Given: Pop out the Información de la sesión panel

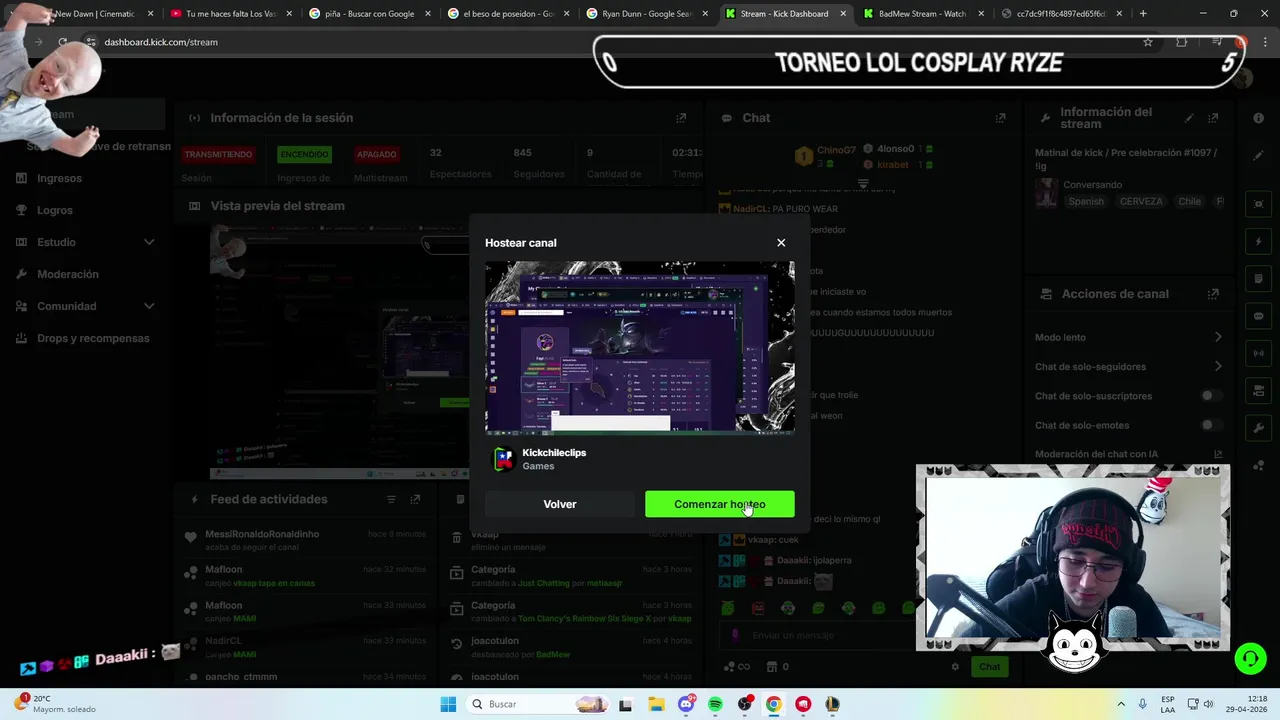Looking at the screenshot, I should 681,118.
